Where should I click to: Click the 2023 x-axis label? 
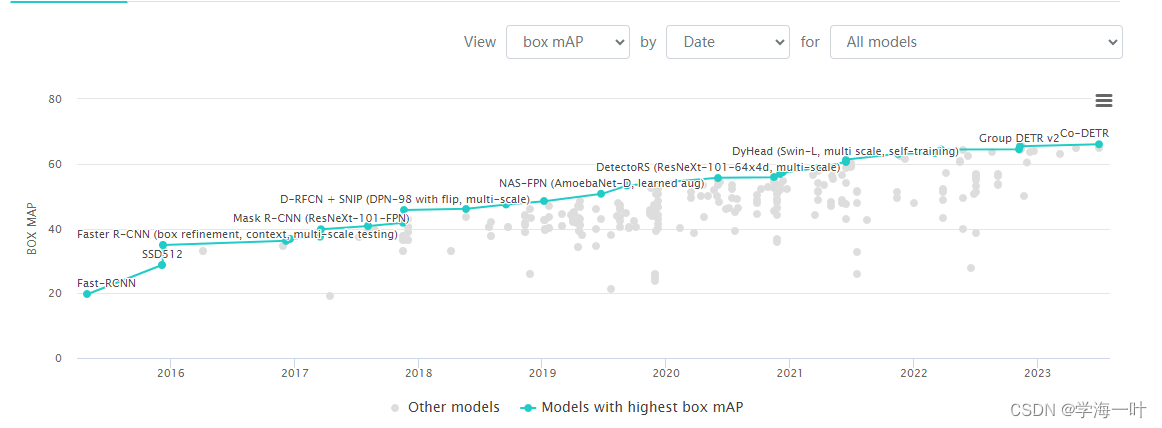click(1037, 373)
